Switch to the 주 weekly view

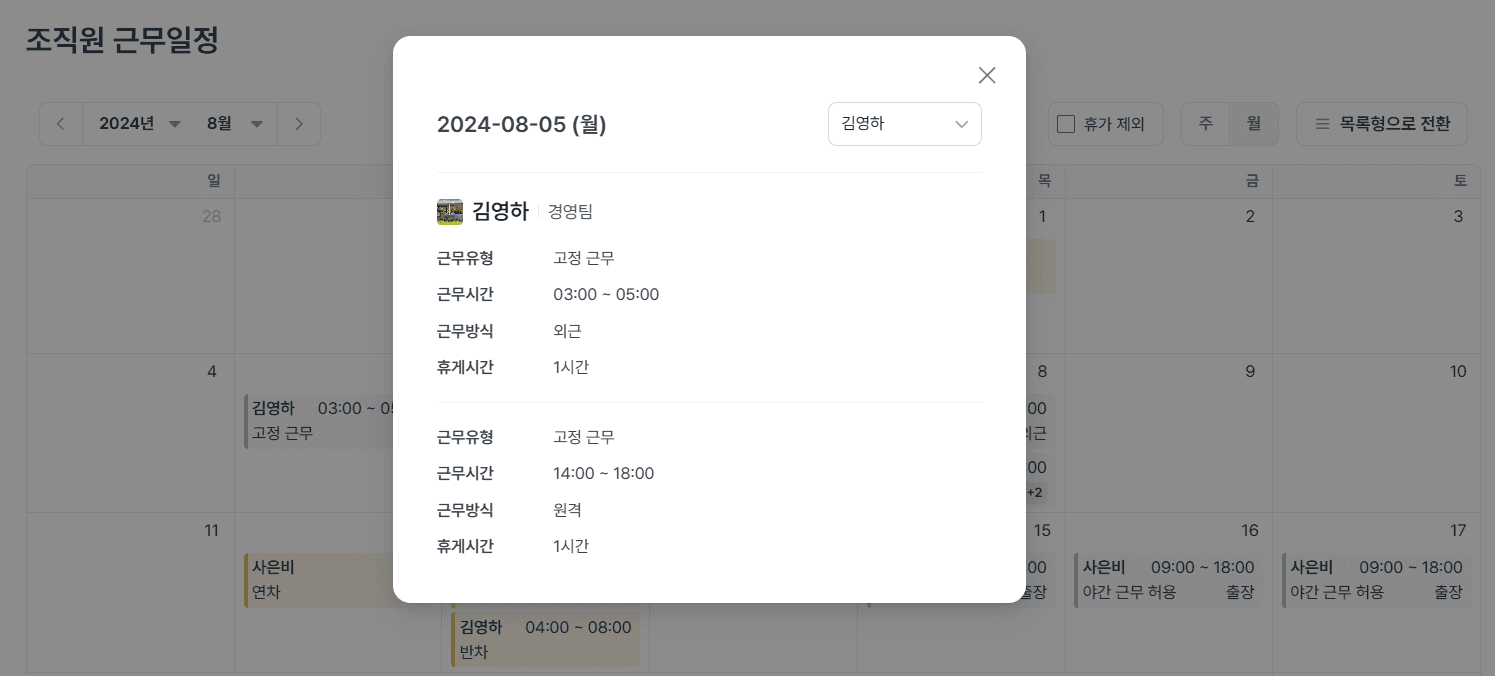click(1205, 123)
